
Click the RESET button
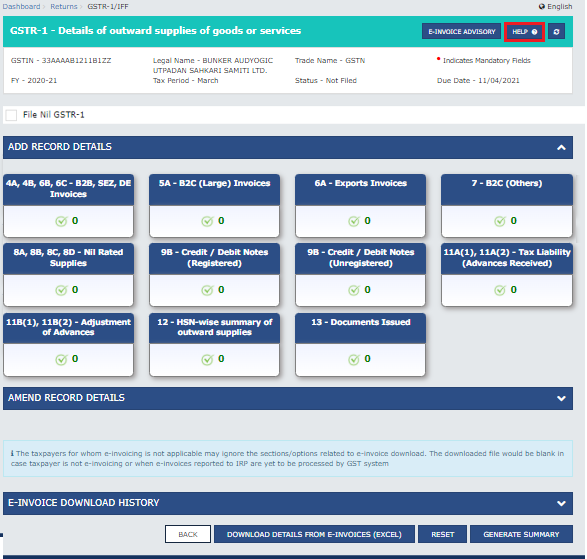(x=442, y=534)
